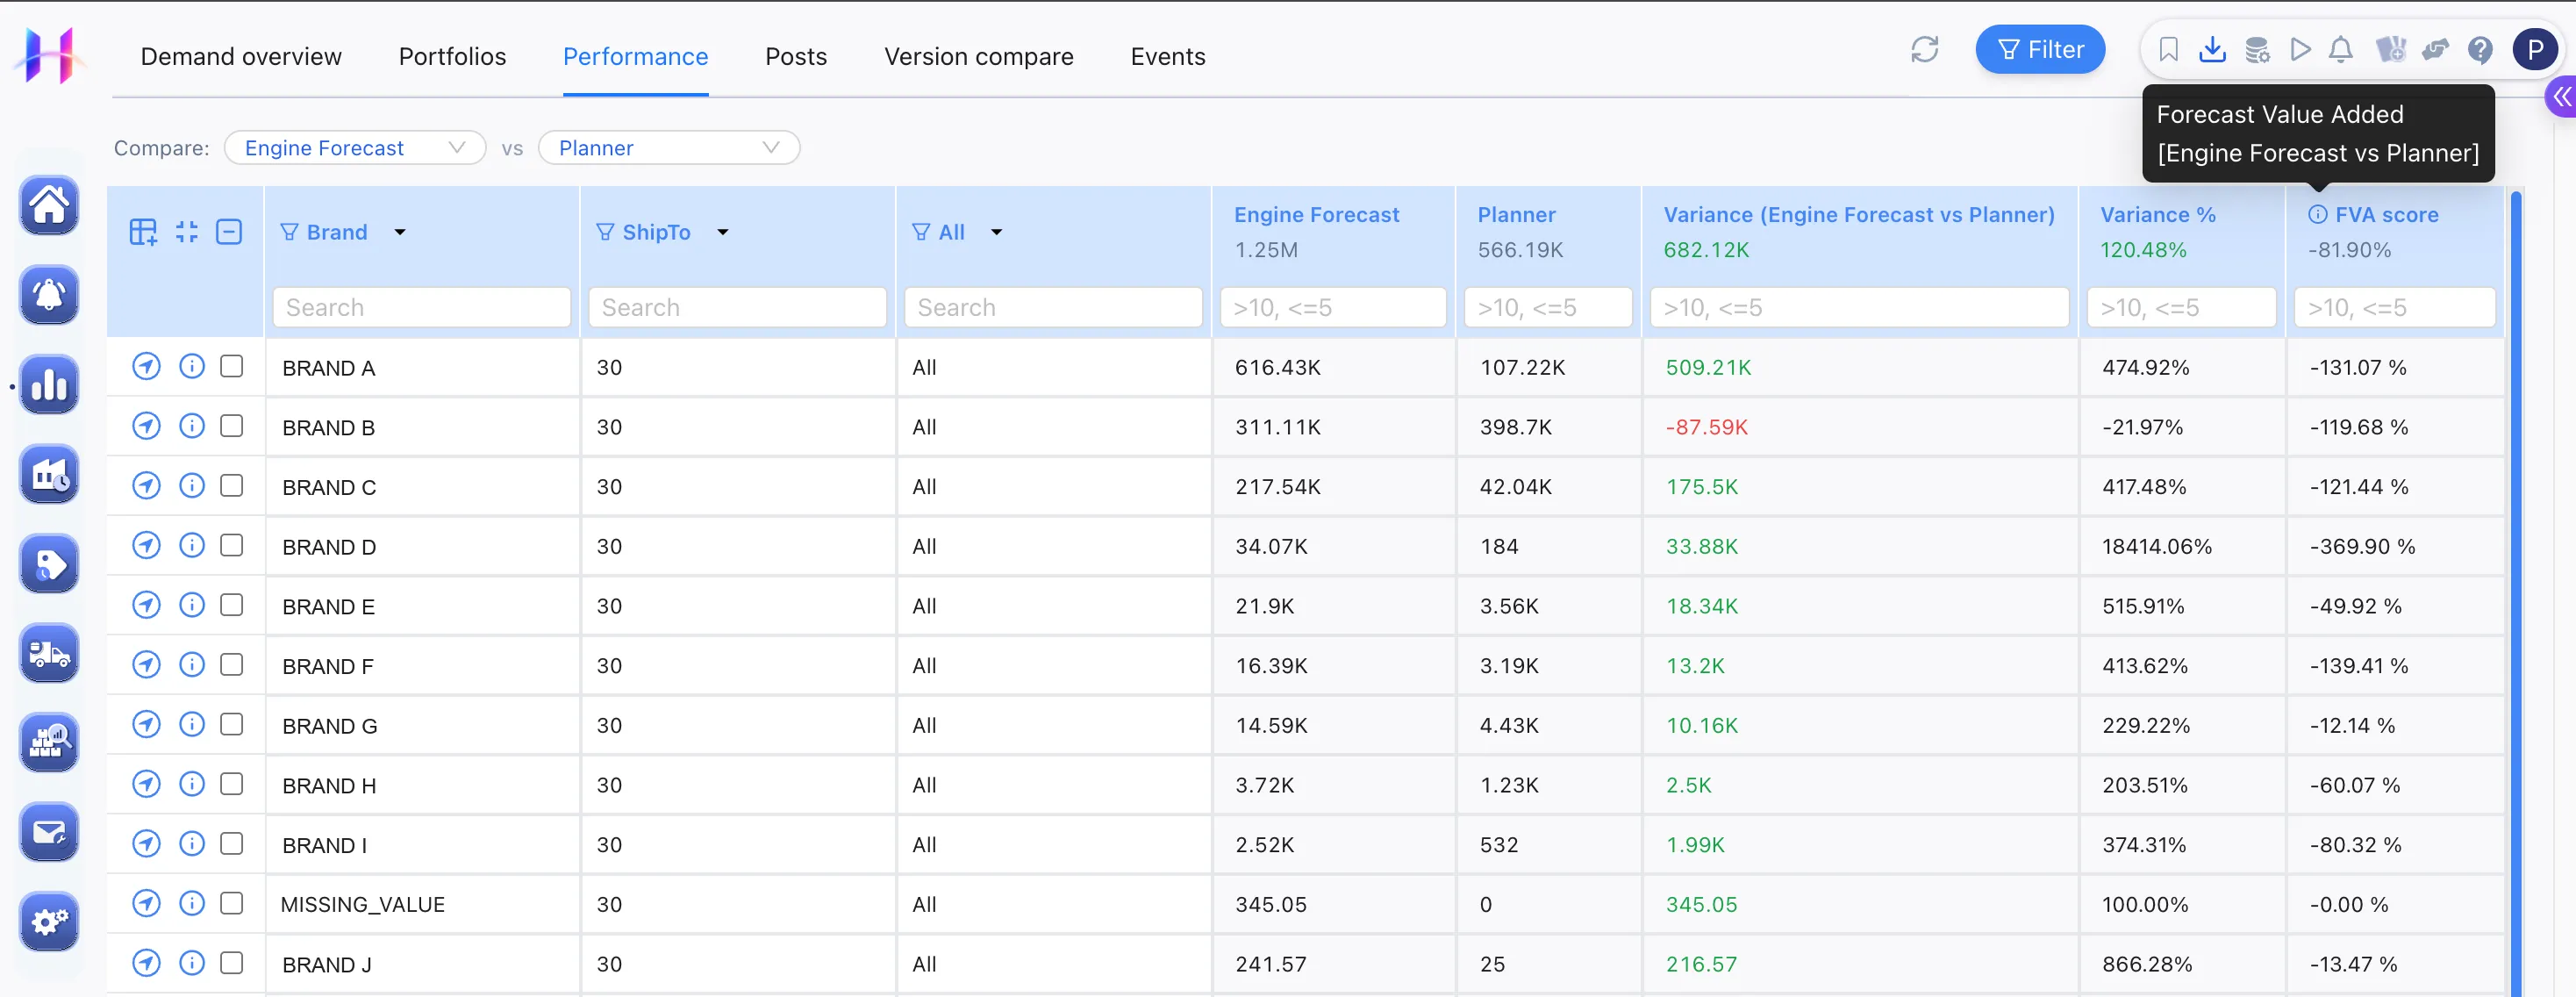Click the FVA score column header
Screen dimensions: 2576x997
click(x=2386, y=214)
